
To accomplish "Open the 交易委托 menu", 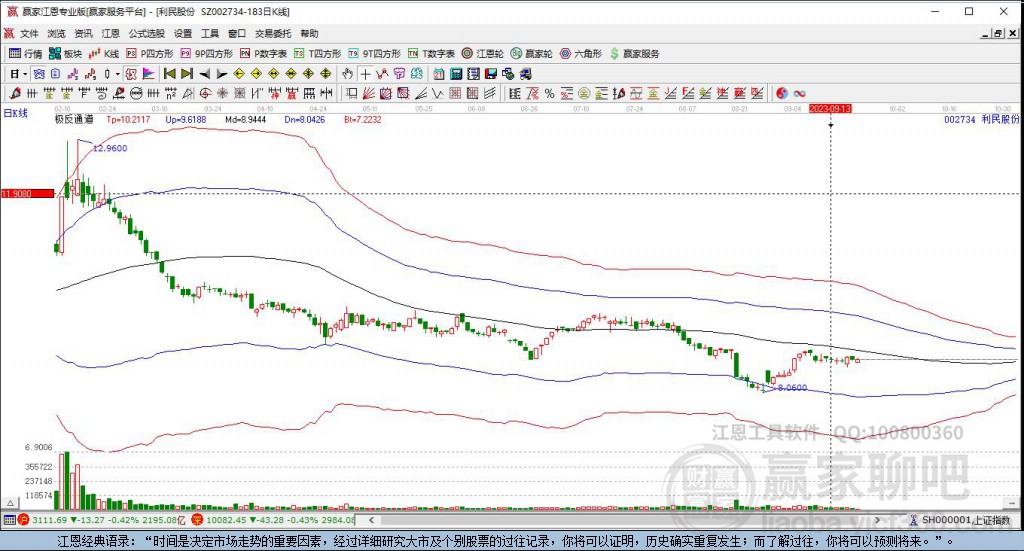I will coord(273,33).
